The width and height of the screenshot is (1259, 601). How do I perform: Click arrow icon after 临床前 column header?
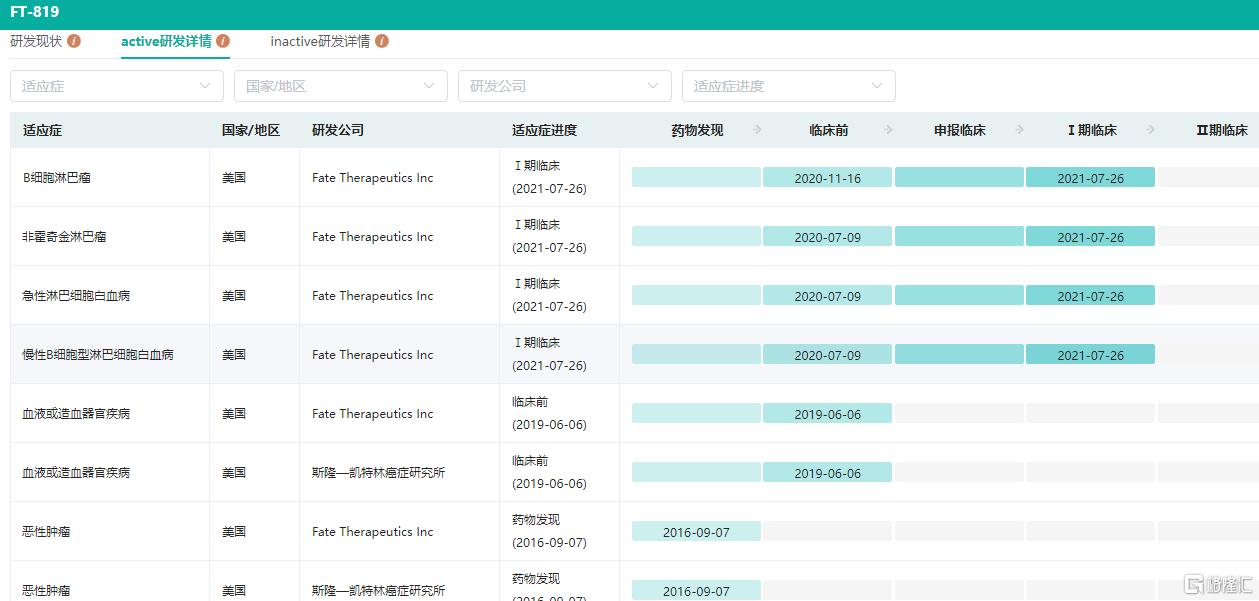click(888, 130)
